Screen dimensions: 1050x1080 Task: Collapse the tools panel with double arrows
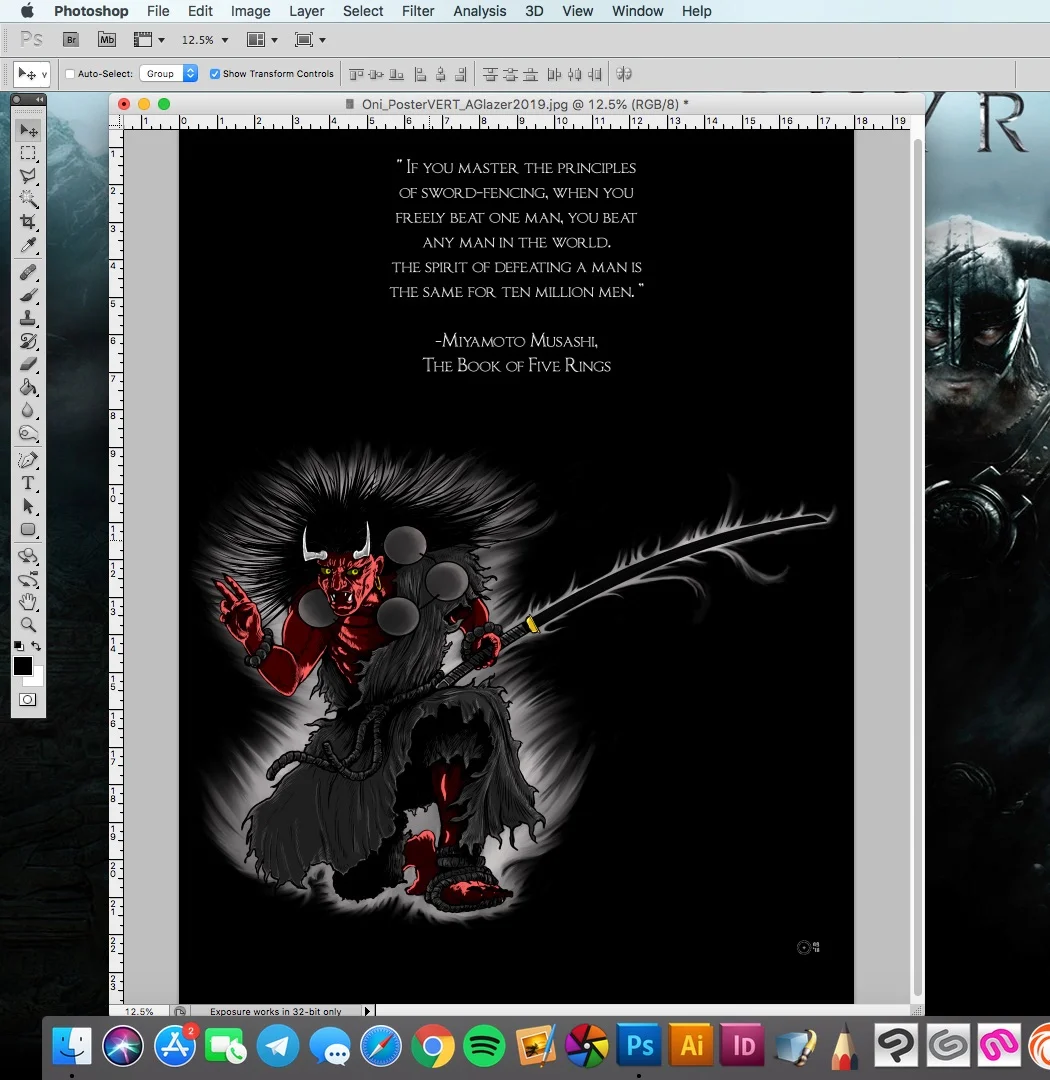tap(39, 100)
